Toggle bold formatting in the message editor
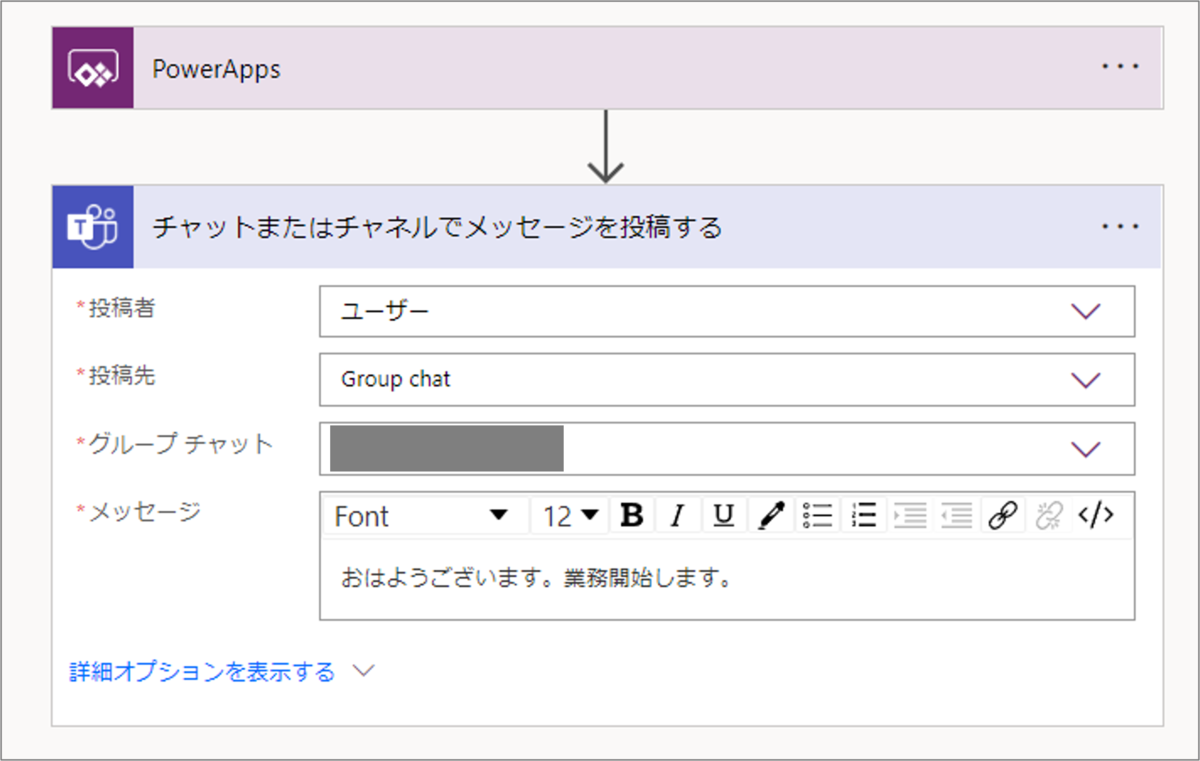 coord(632,516)
